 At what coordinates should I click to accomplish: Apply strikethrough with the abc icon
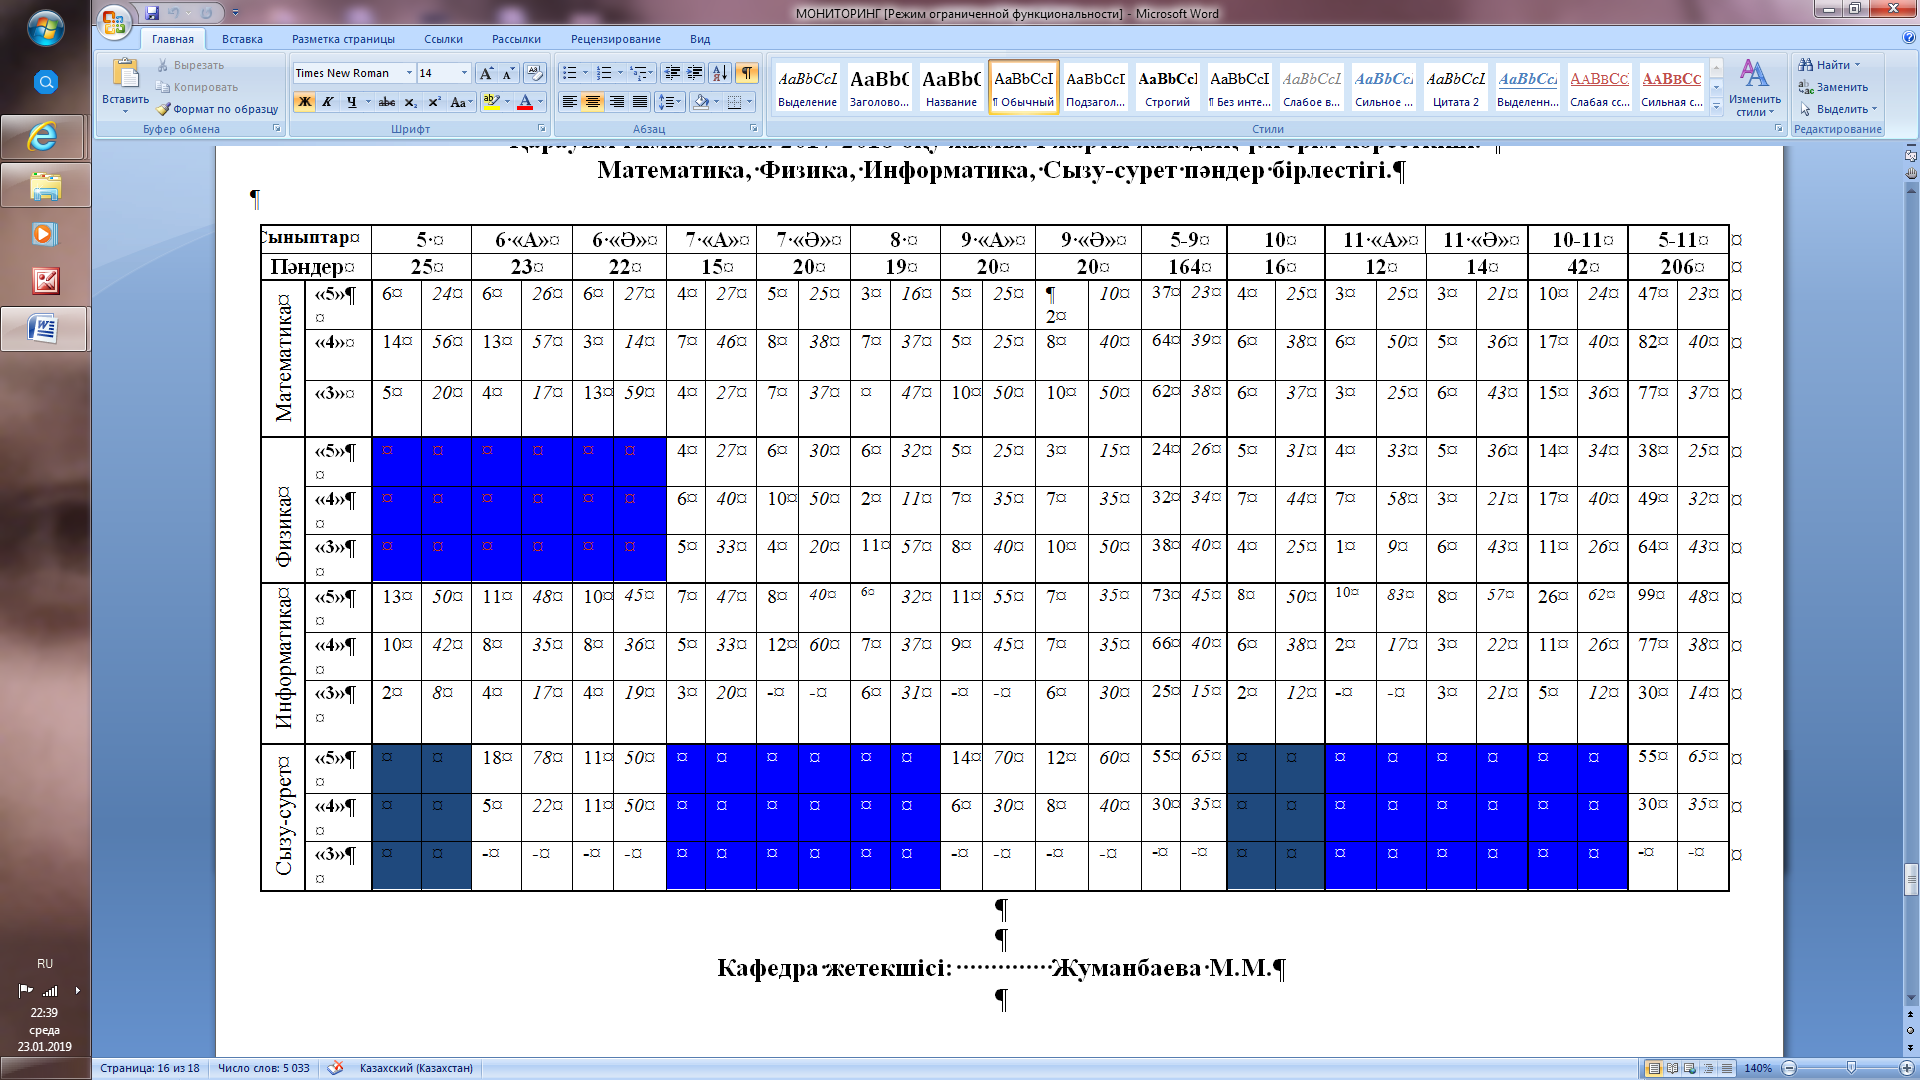tap(387, 102)
